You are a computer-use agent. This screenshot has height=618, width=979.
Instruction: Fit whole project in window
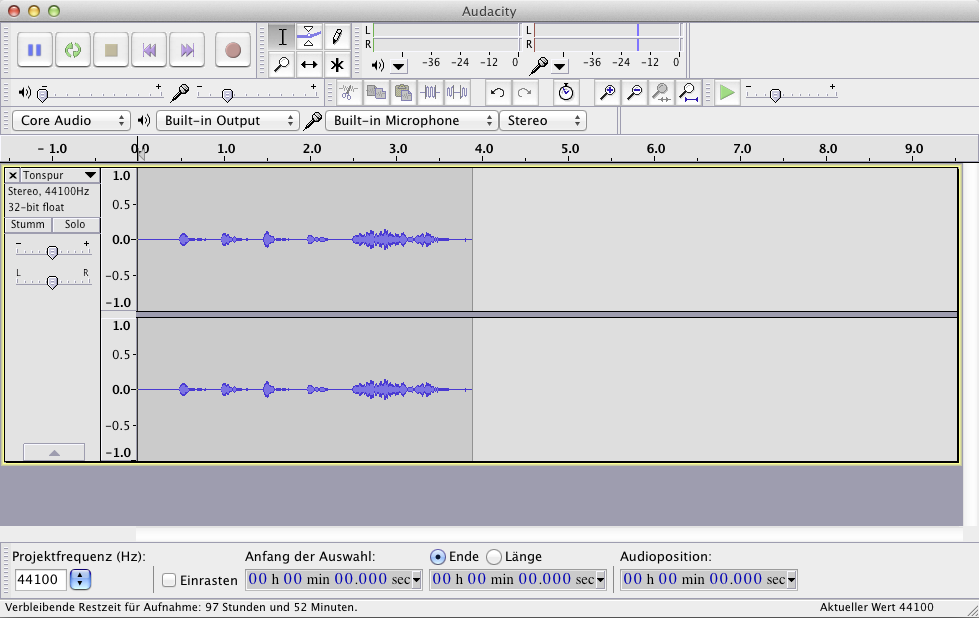click(689, 93)
